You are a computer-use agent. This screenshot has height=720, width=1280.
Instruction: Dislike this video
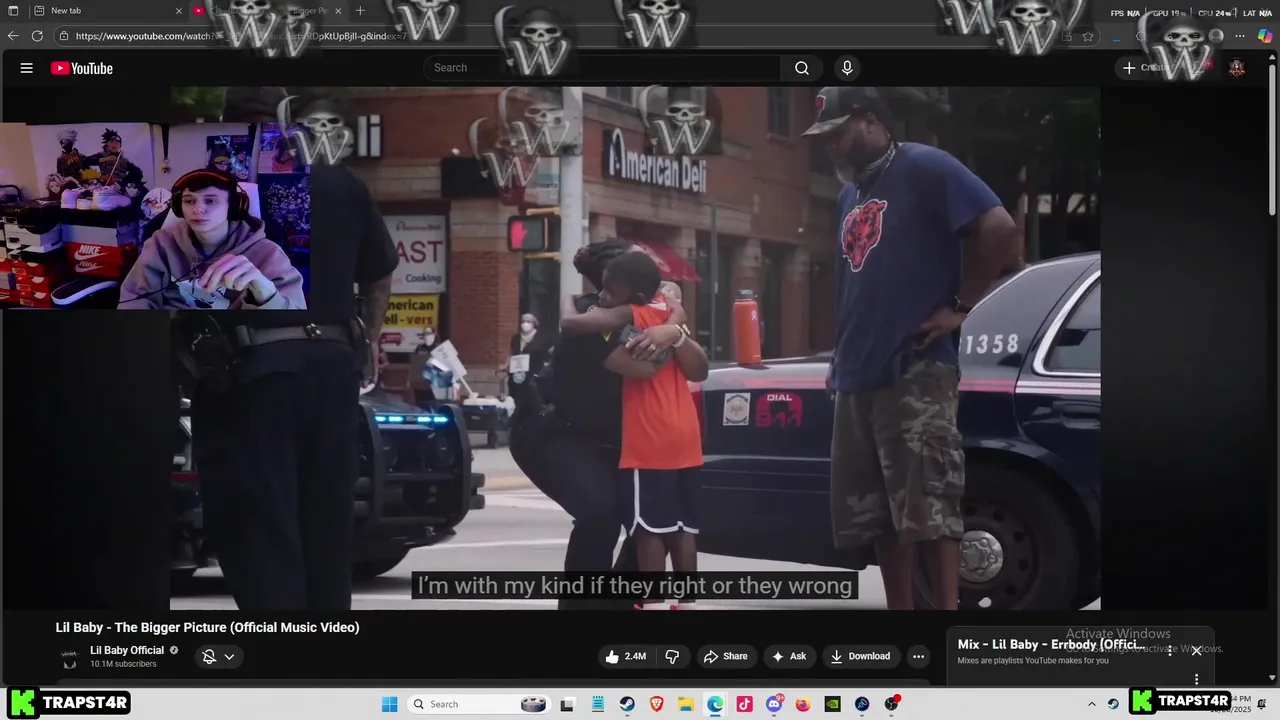coord(672,656)
